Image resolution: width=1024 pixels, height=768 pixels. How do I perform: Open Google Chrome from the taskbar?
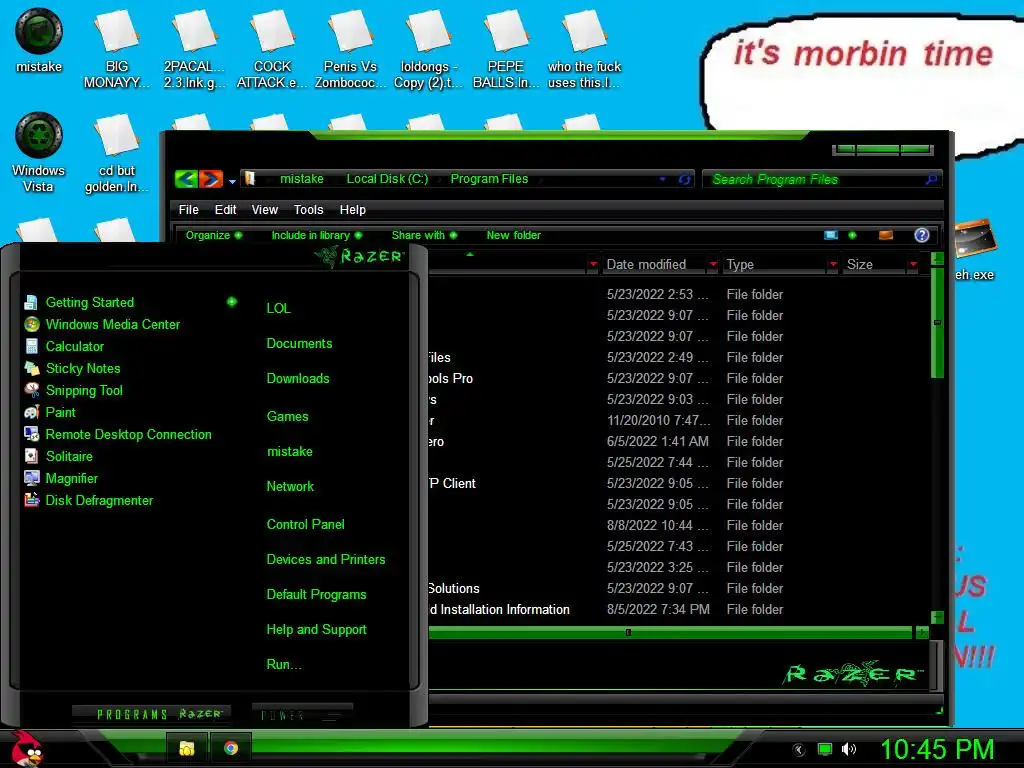click(231, 748)
